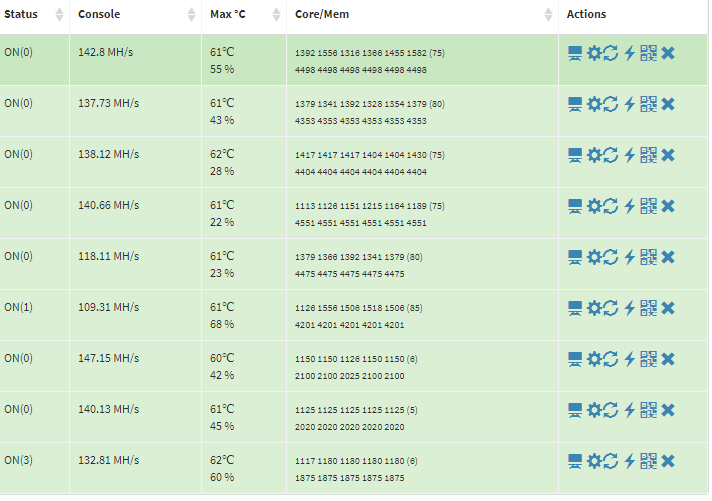Click the X icon for the 109.31 MH/s rig
The height and width of the screenshot is (501, 712).
[x=668, y=307]
